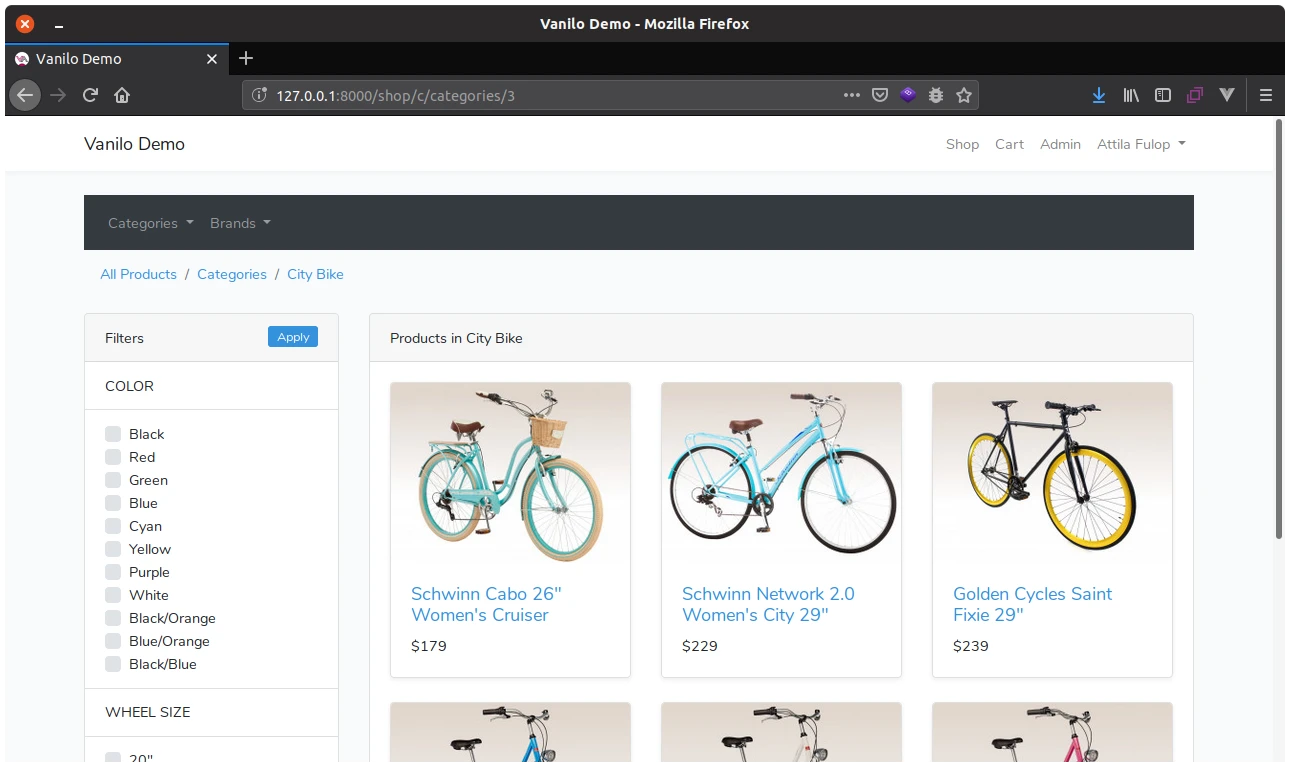Enable the Green color filter

(113, 480)
